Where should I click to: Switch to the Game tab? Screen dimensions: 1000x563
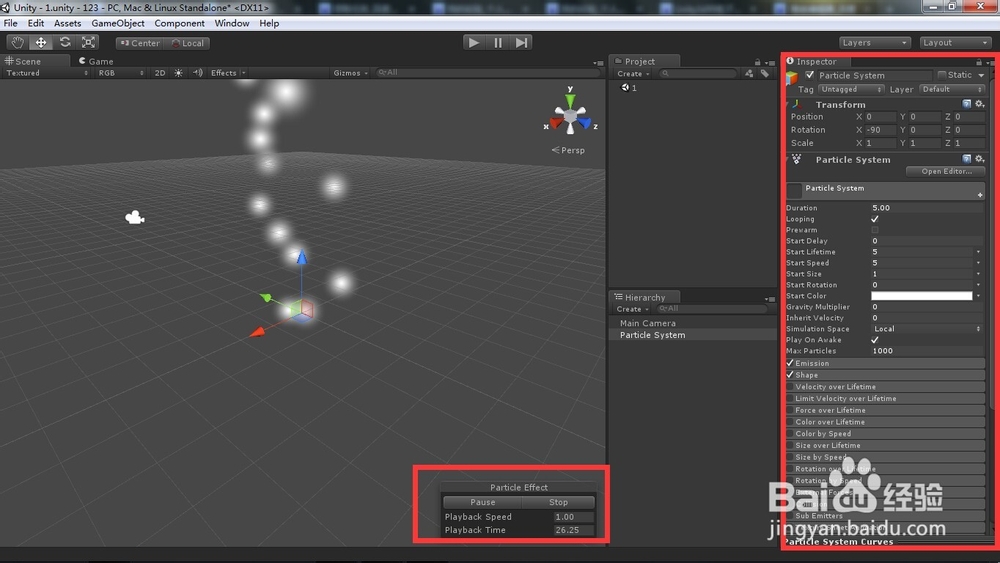96,61
